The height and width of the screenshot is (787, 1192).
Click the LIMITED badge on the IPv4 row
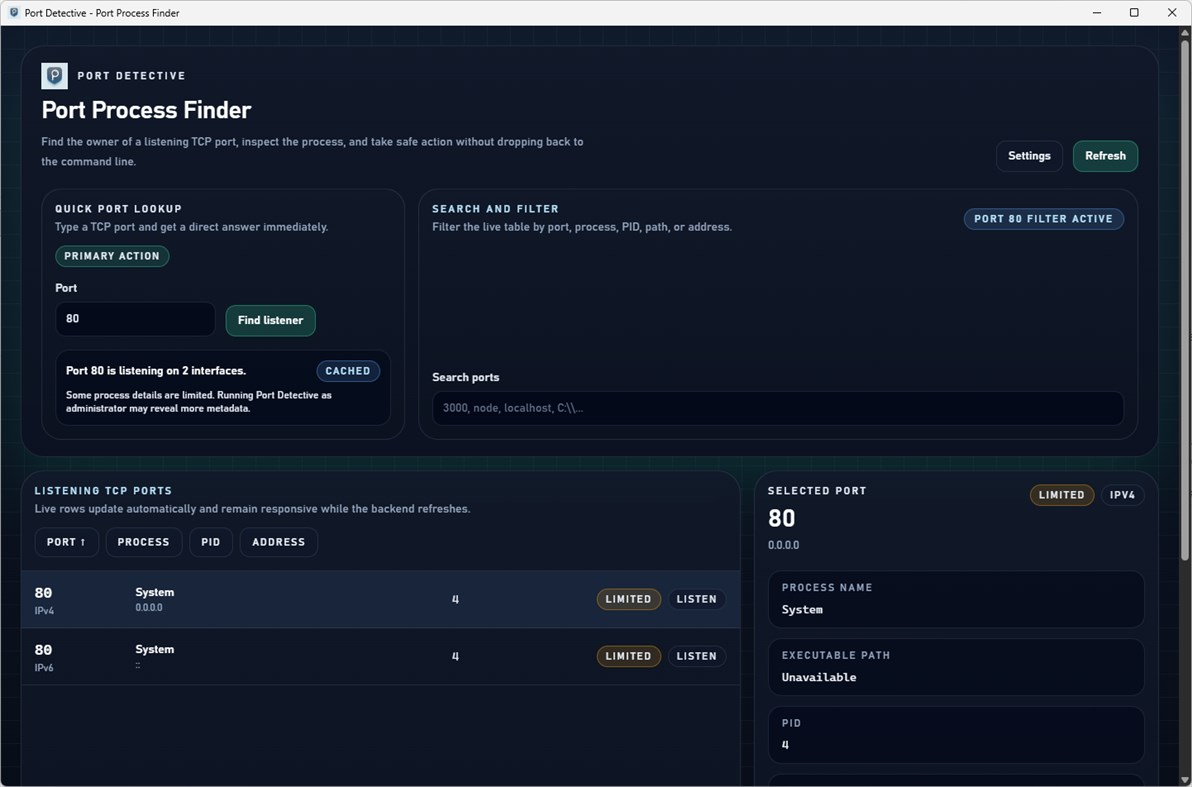[x=628, y=599]
